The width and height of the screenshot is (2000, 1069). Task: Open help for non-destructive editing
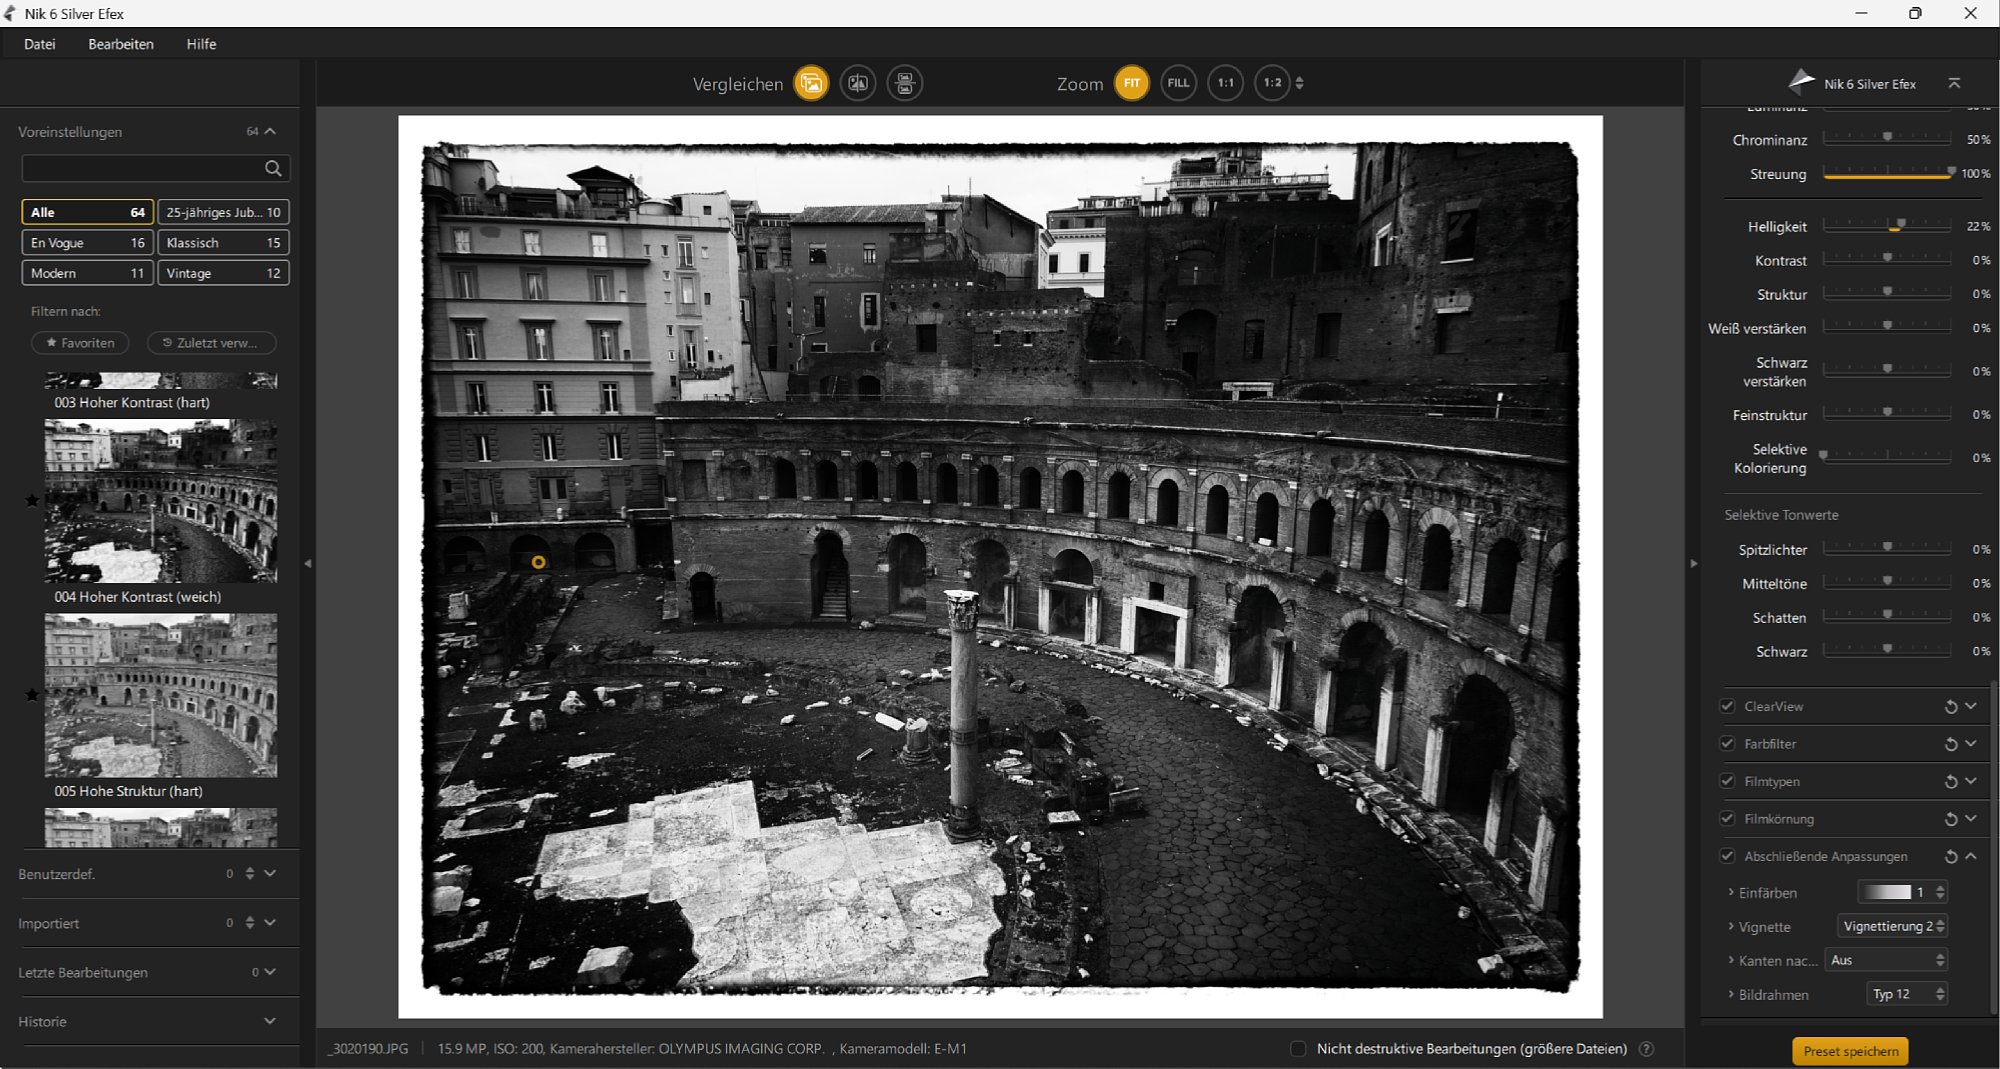1646,1049
